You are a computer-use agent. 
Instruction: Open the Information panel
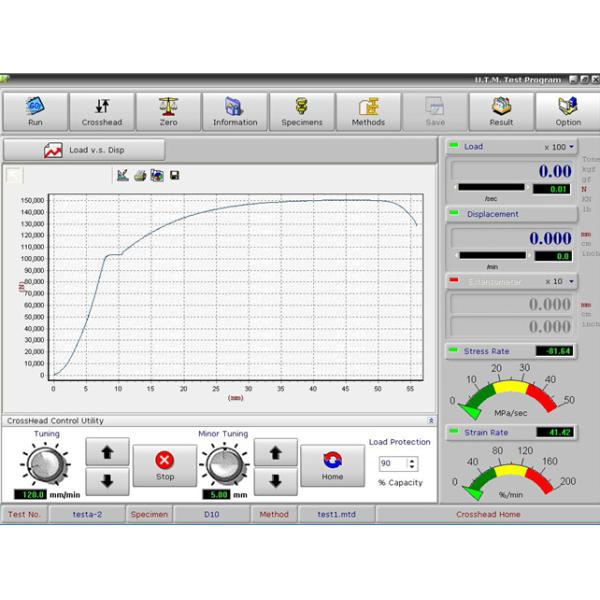(x=235, y=111)
